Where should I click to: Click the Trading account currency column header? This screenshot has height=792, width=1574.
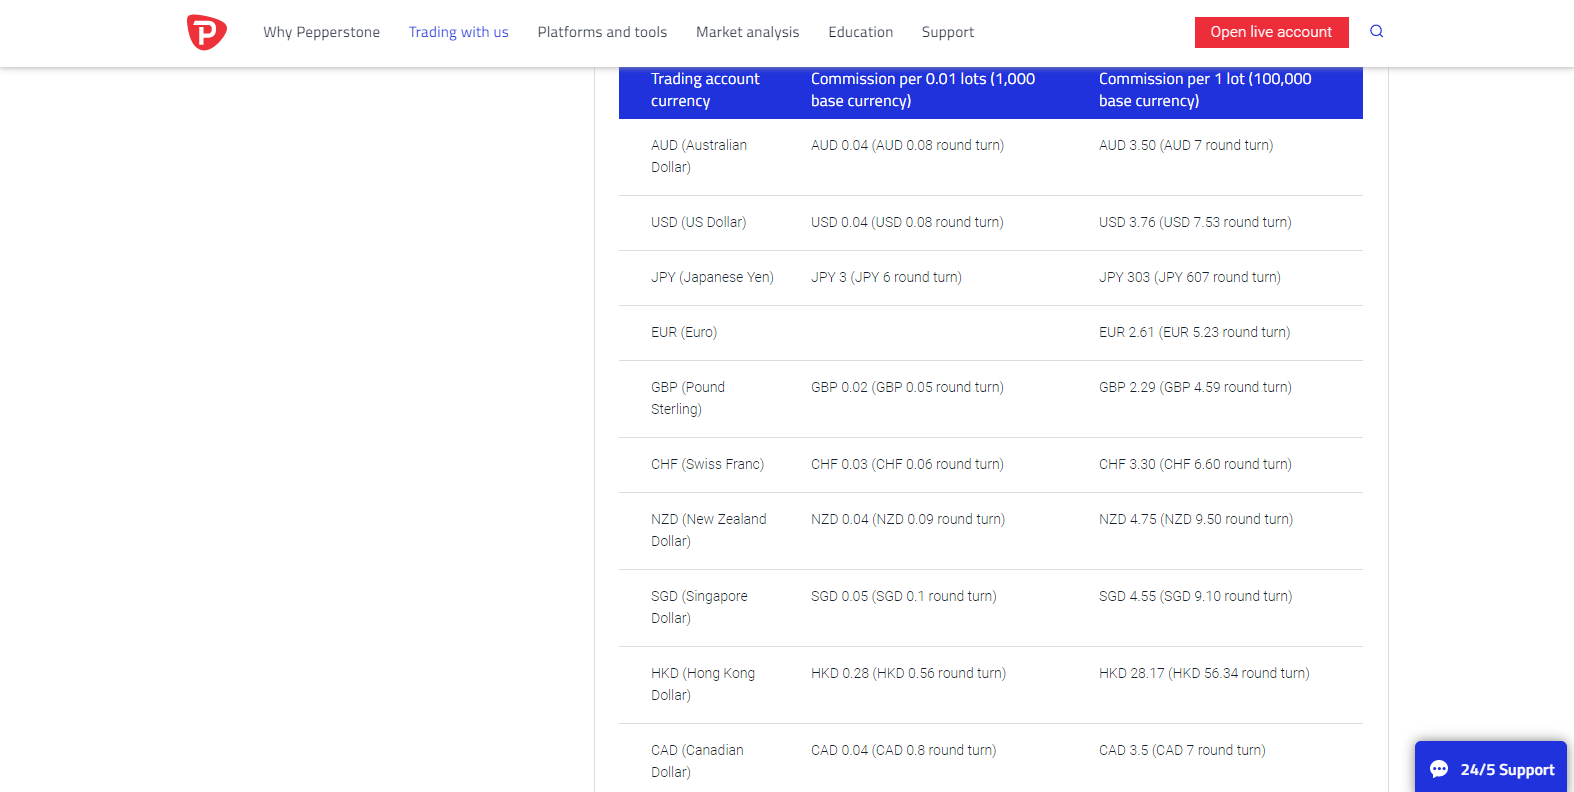tap(705, 90)
